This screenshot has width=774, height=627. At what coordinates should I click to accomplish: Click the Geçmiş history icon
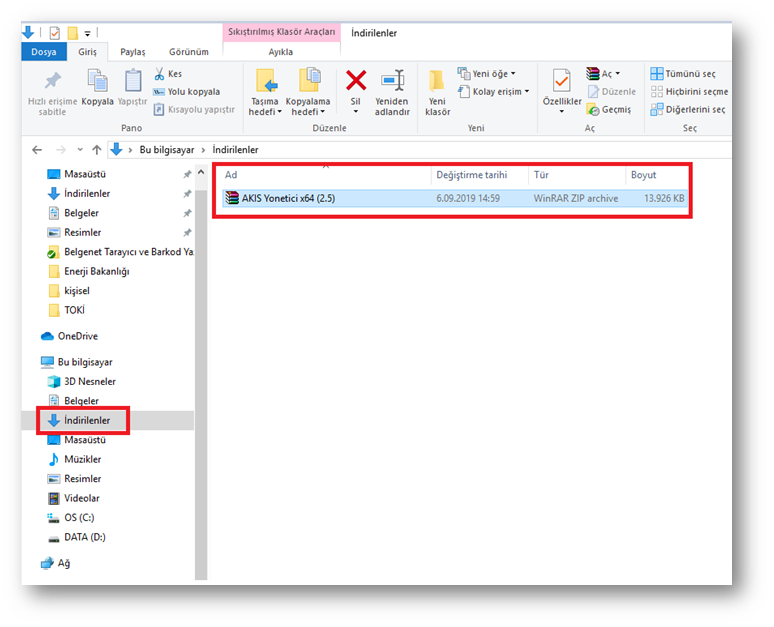(x=594, y=109)
